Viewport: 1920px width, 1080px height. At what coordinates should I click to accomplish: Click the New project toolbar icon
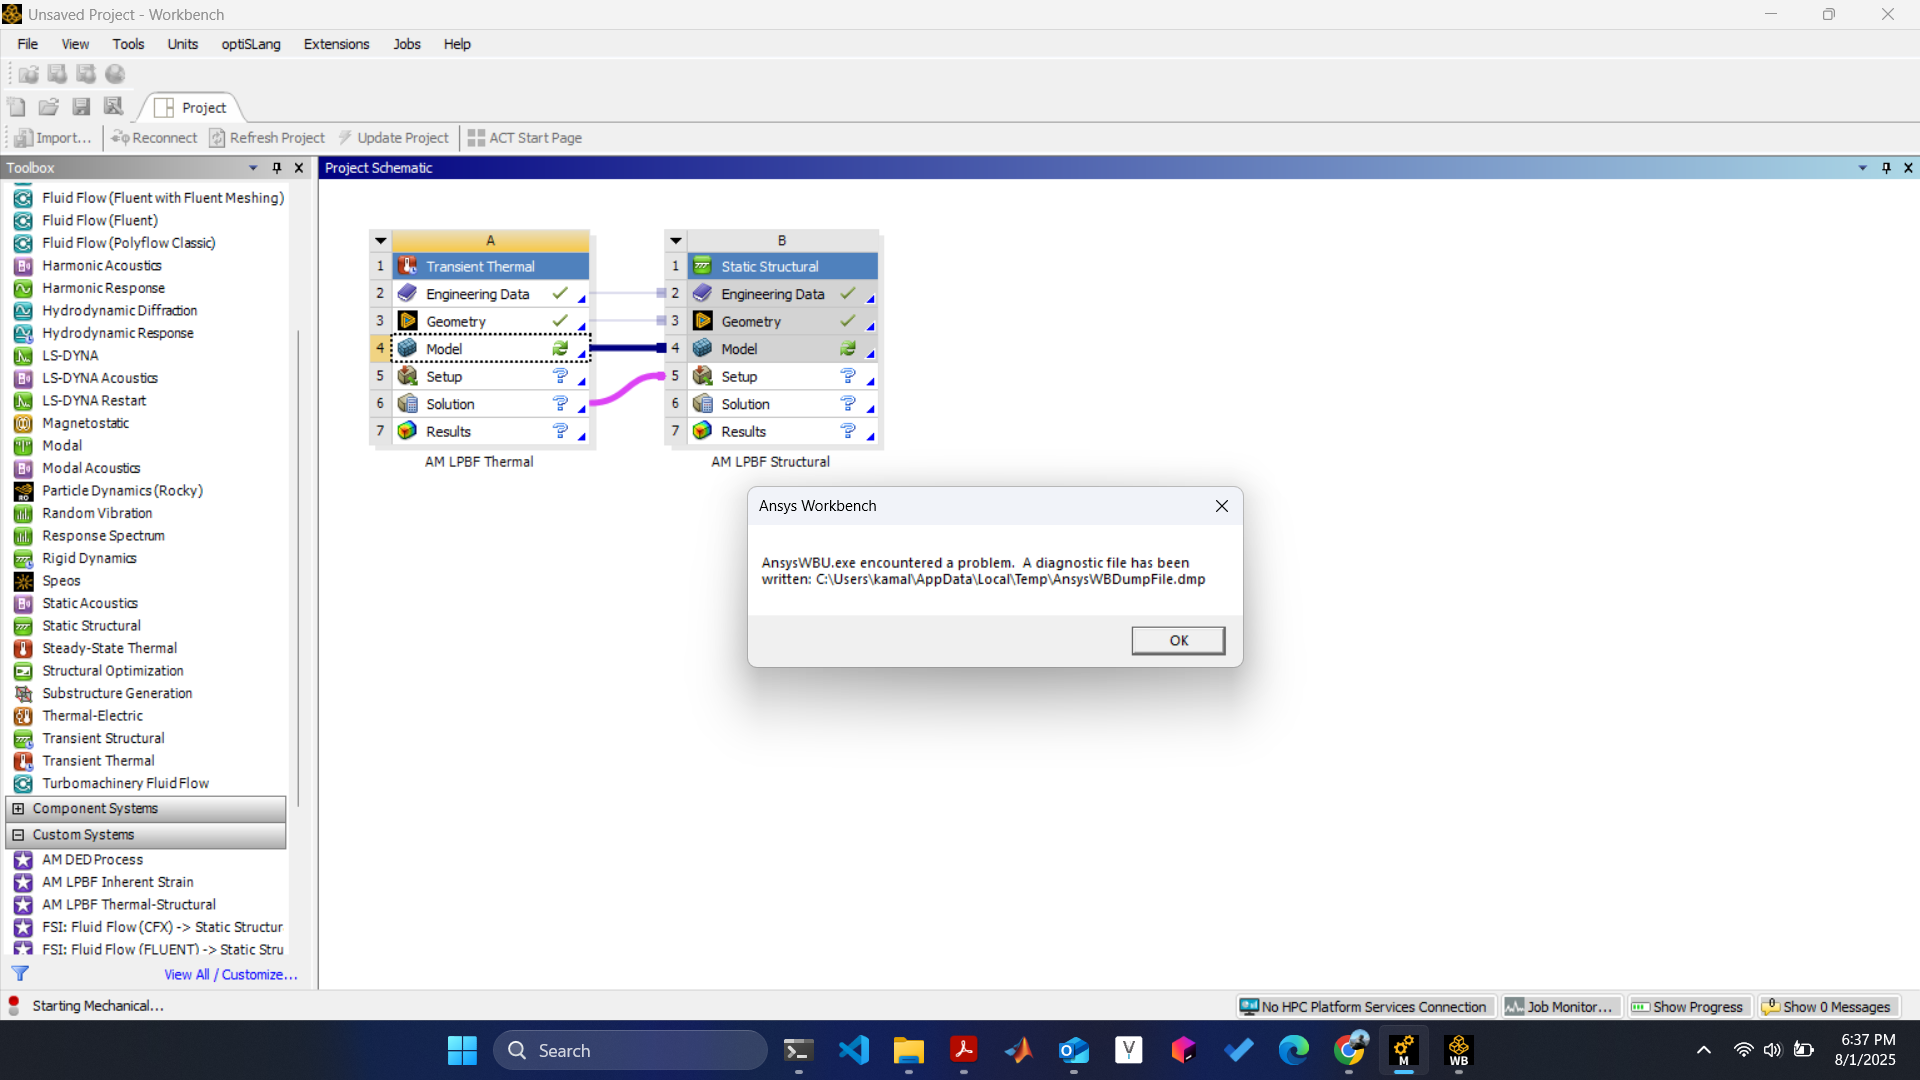pyautogui.click(x=17, y=107)
